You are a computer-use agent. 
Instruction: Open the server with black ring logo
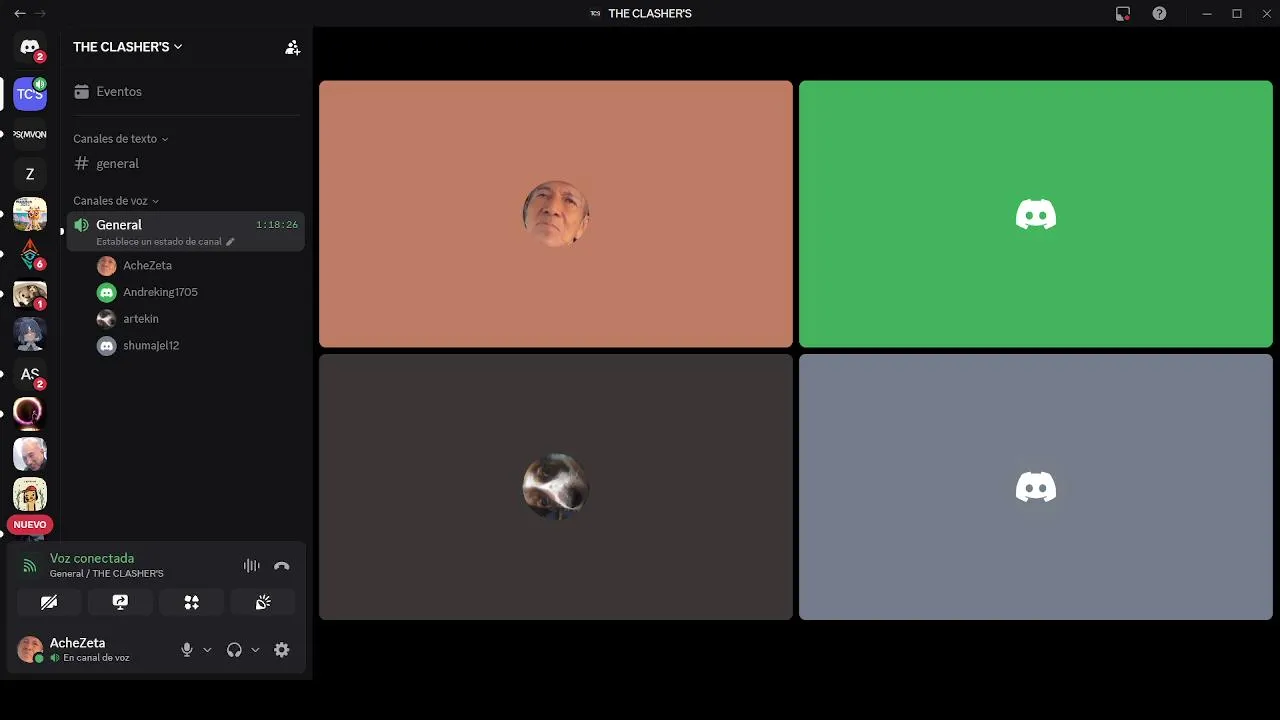(x=30, y=414)
